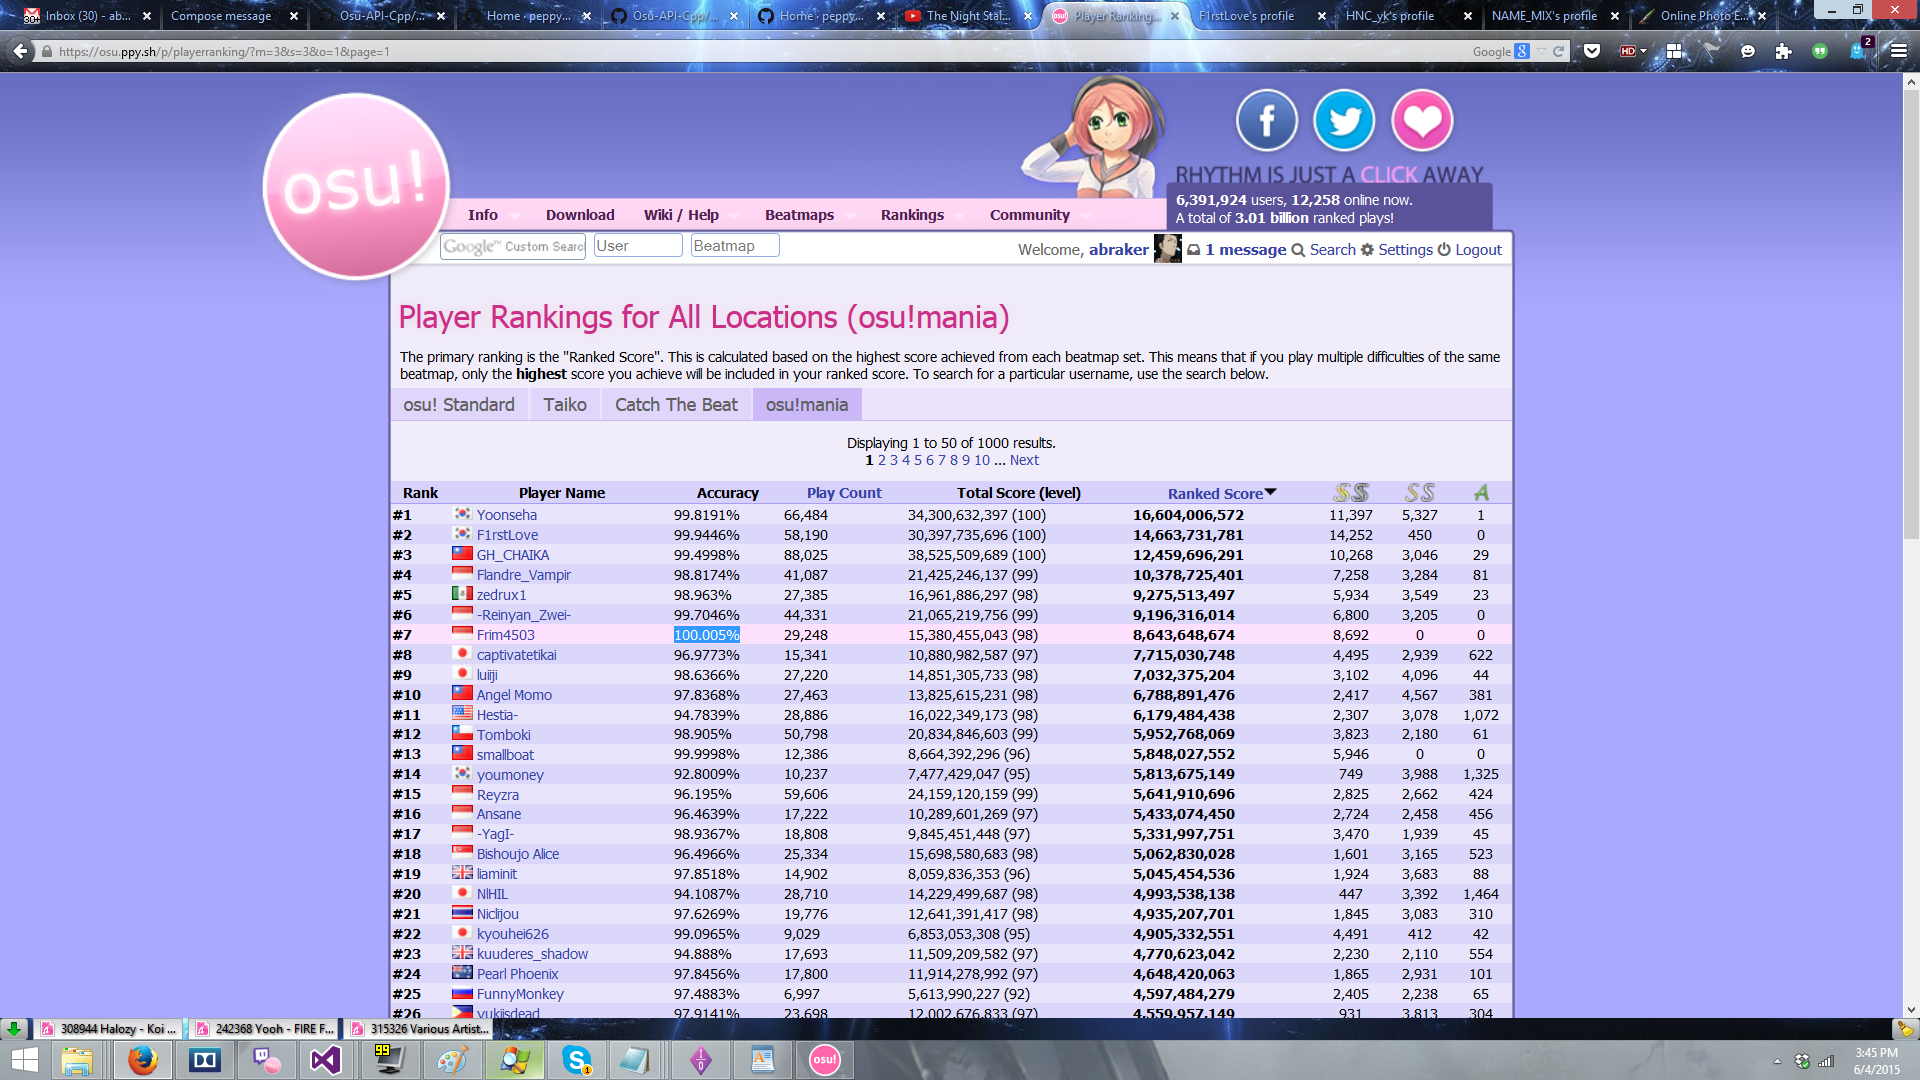This screenshot has height=1080, width=1920.
Task: Open File Explorer from taskbar
Action: pyautogui.click(x=77, y=1060)
